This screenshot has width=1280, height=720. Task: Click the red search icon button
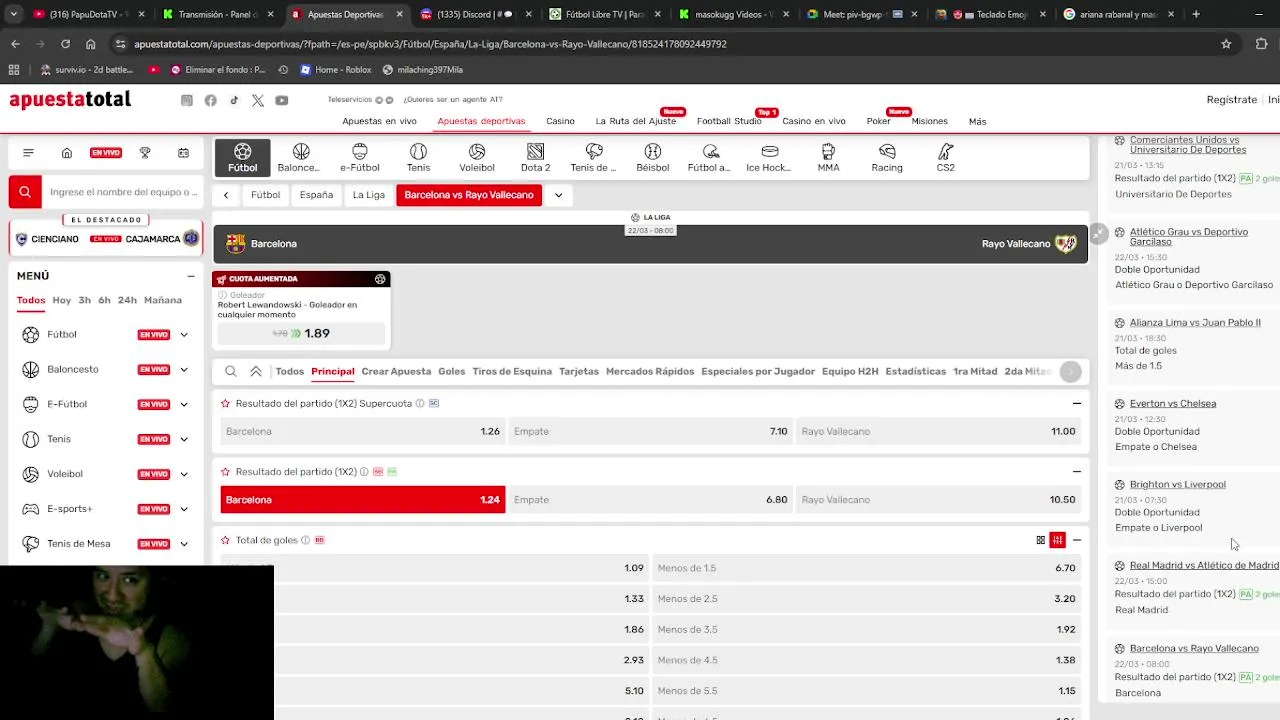coord(25,192)
